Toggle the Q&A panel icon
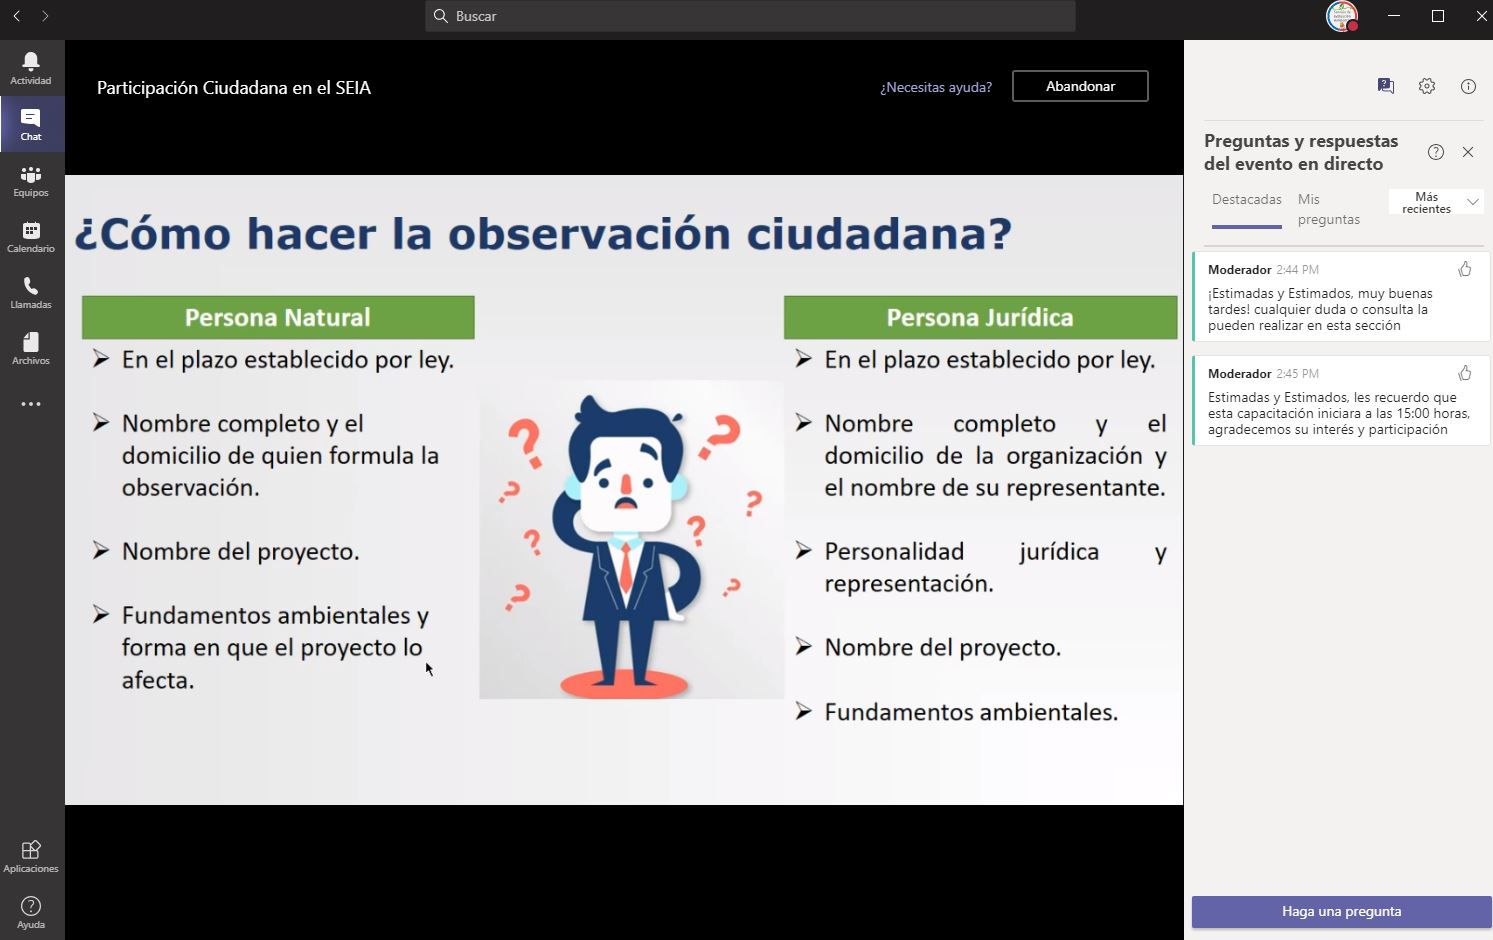The width and height of the screenshot is (1493, 940). tap(1385, 86)
